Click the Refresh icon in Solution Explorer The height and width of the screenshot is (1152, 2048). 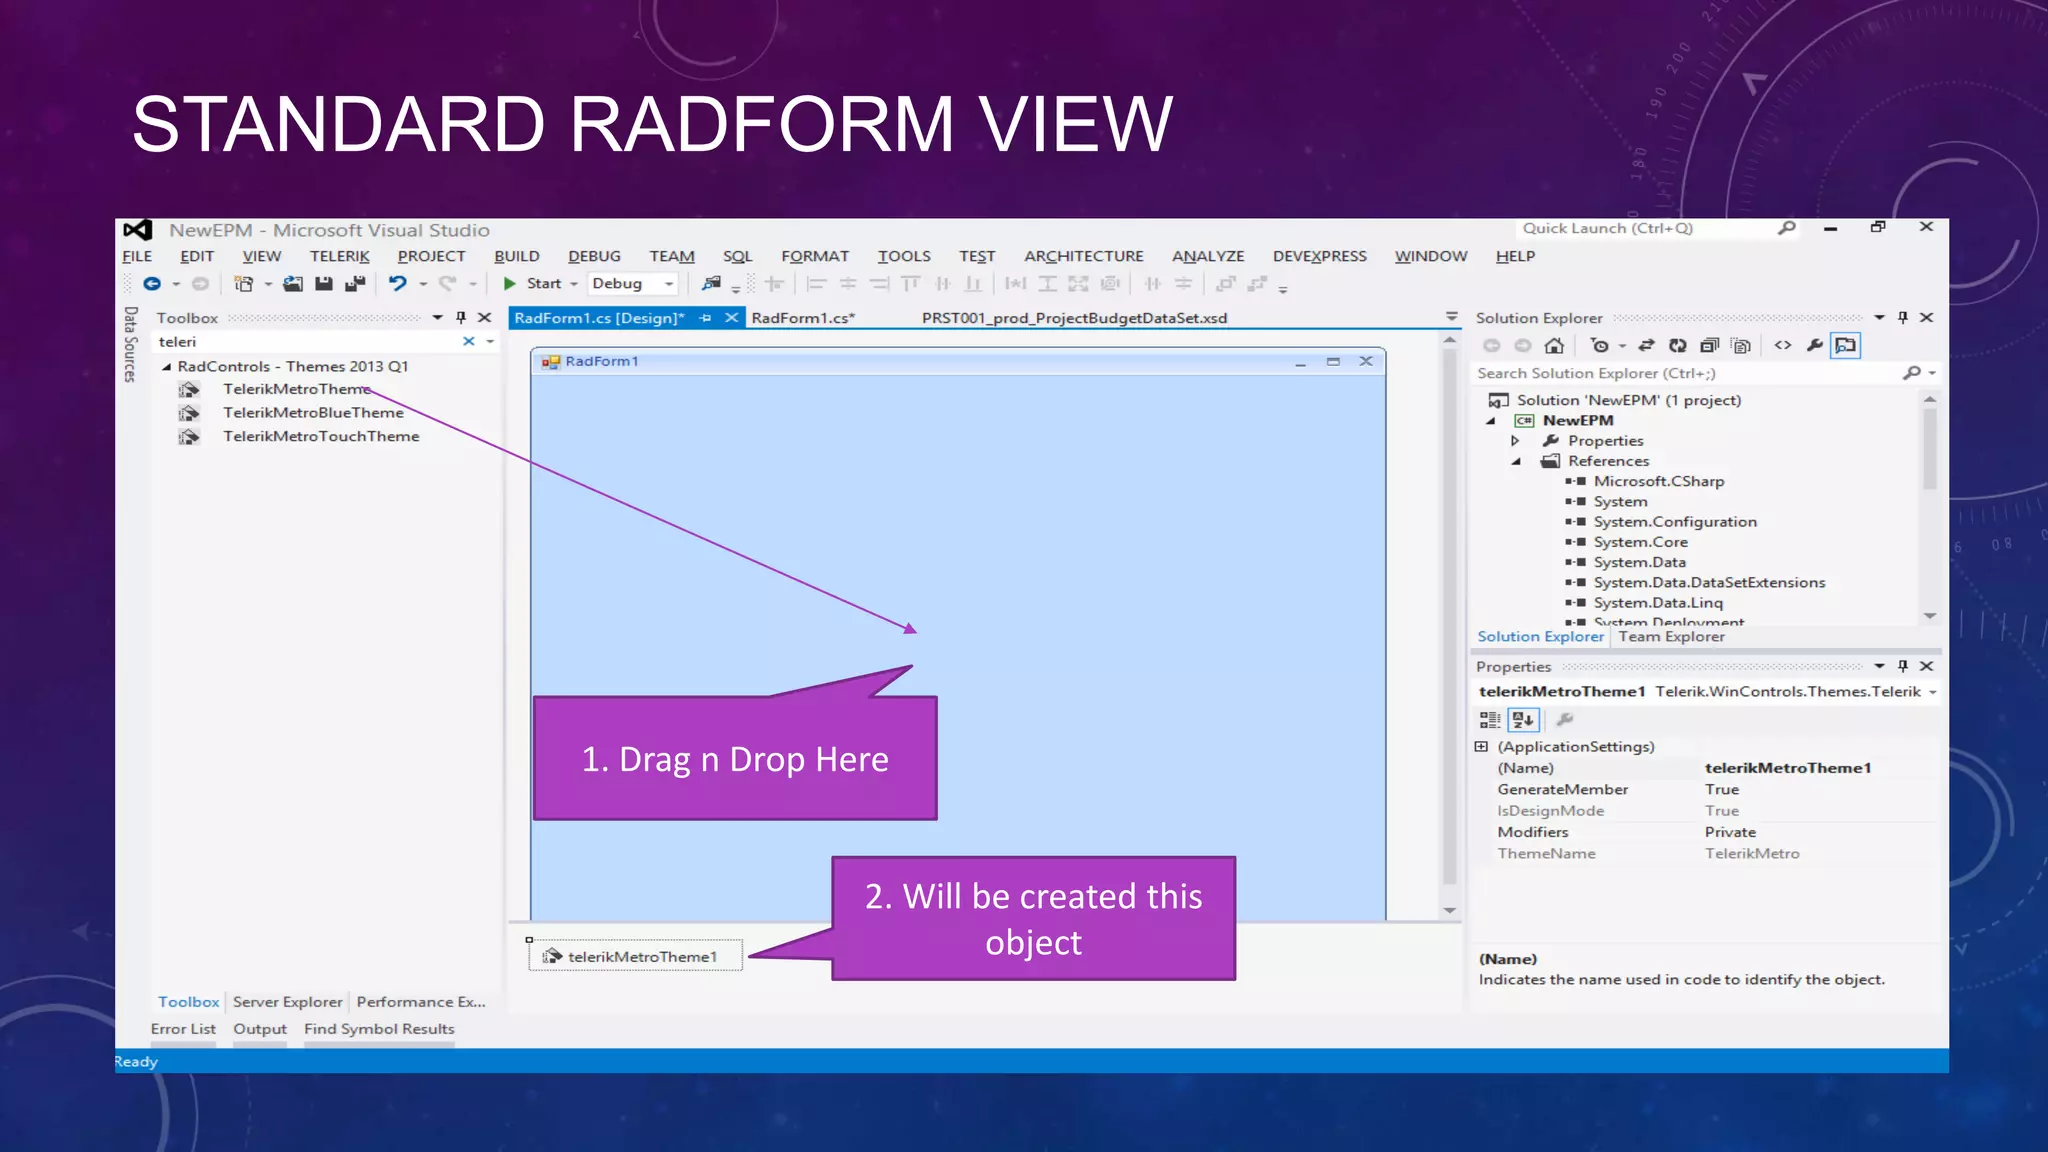tap(1678, 346)
